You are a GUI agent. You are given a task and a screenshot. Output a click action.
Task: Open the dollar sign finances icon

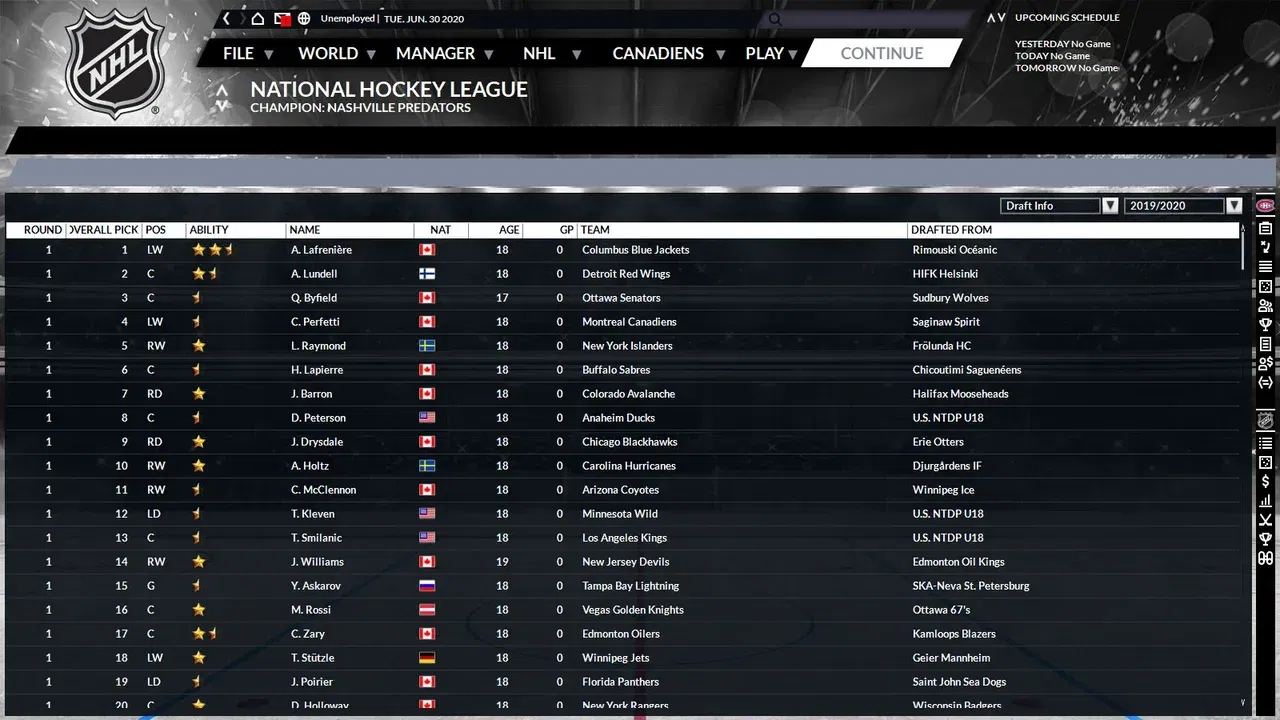[x=1265, y=482]
